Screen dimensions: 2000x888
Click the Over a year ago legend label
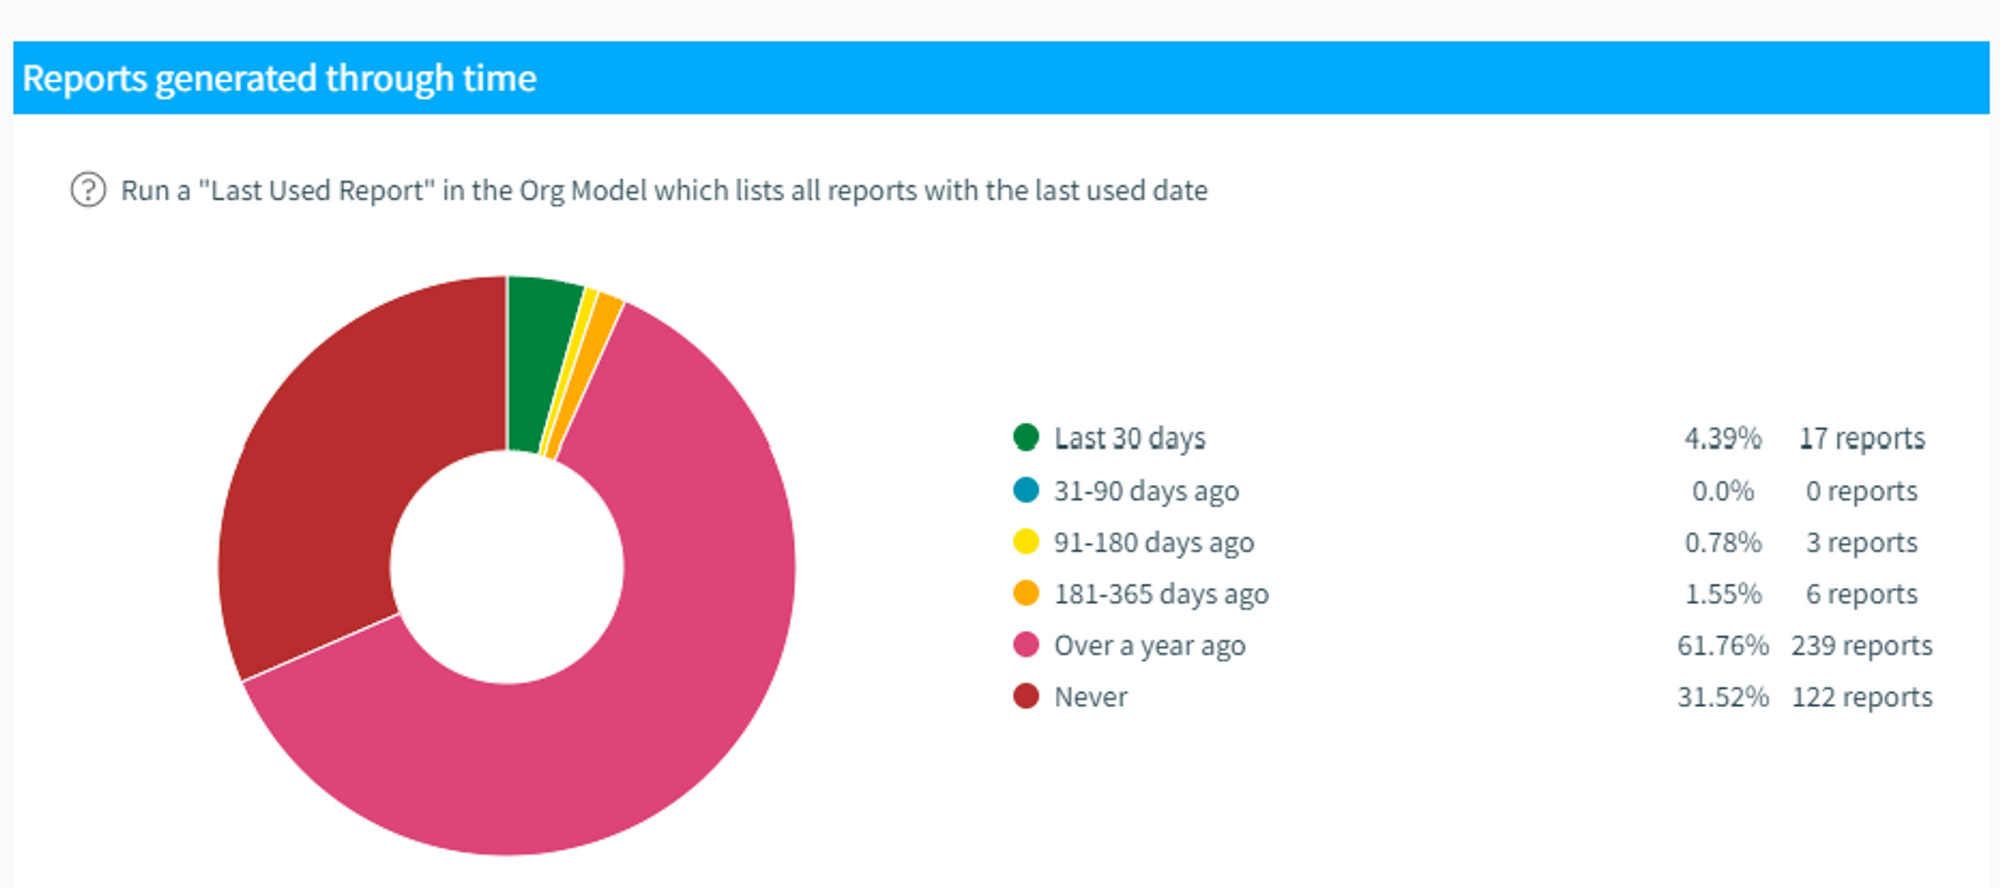[x=1149, y=646]
